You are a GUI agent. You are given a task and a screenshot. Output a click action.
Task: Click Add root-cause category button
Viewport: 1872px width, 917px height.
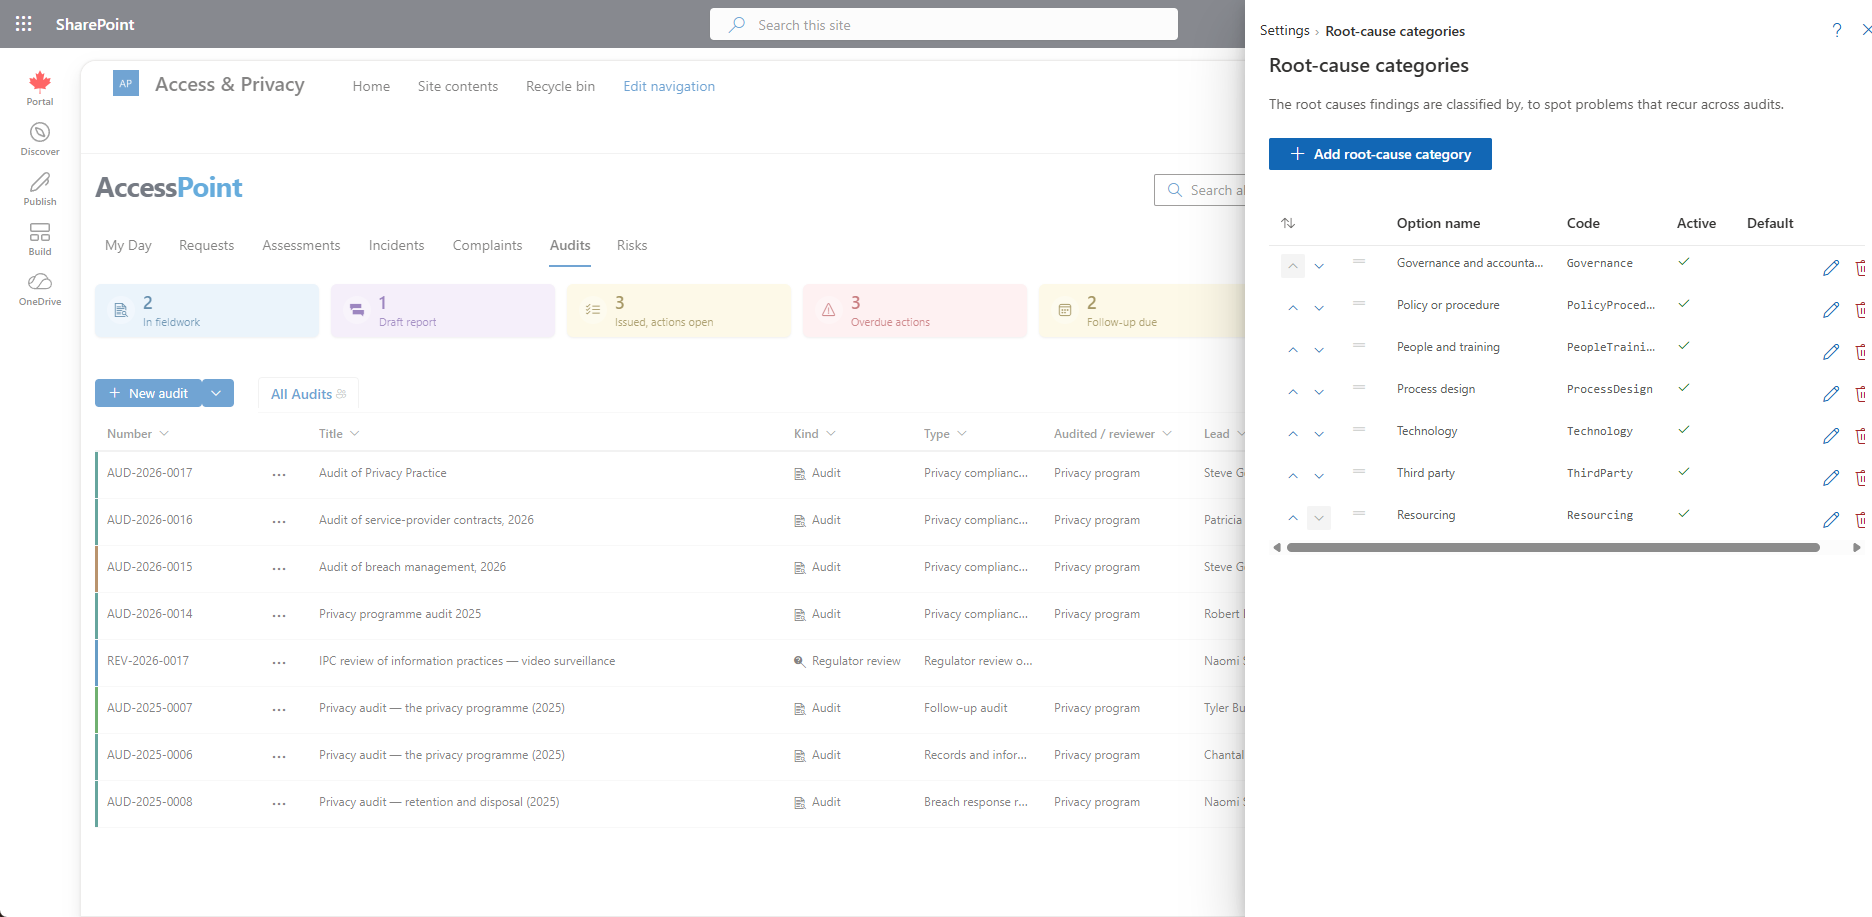point(1380,154)
